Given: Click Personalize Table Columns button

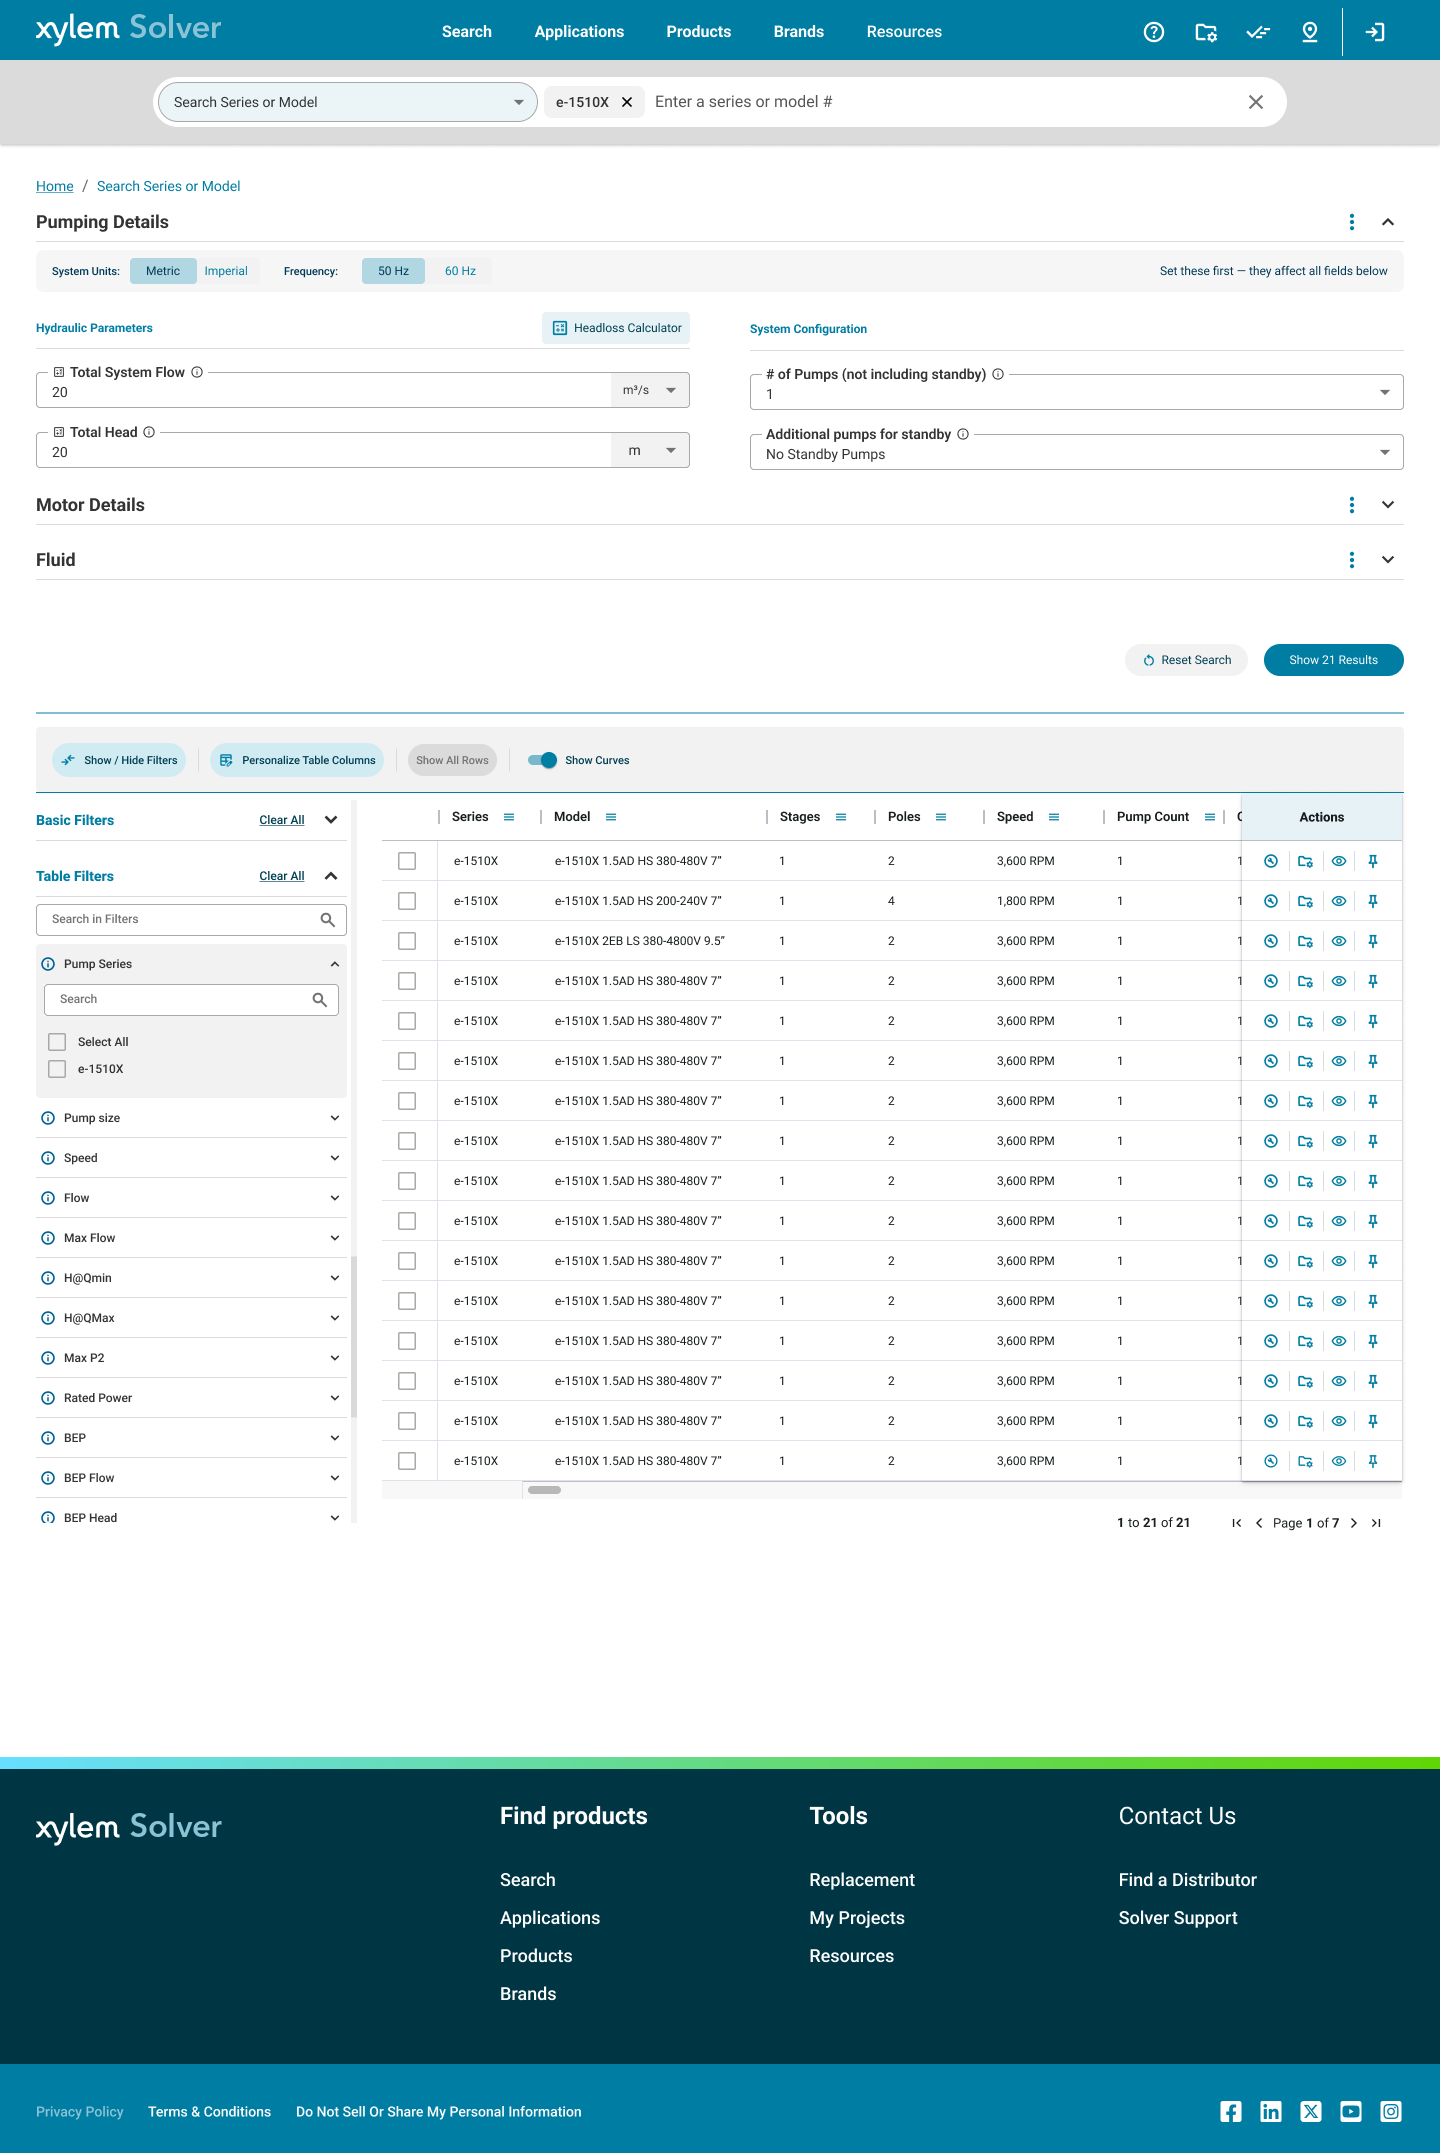Looking at the screenshot, I should [x=297, y=760].
